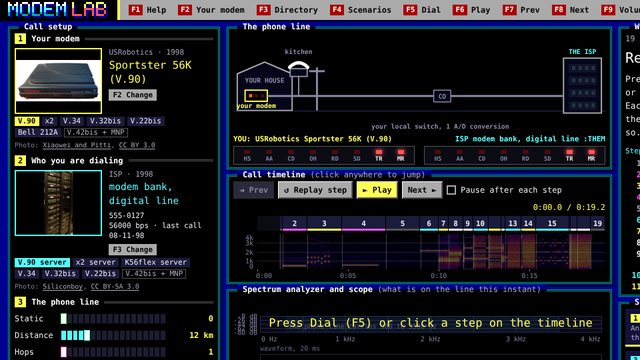Screen dimensions: 640x360
Task: Jump to step 2 on the call timeline
Action: (294, 224)
